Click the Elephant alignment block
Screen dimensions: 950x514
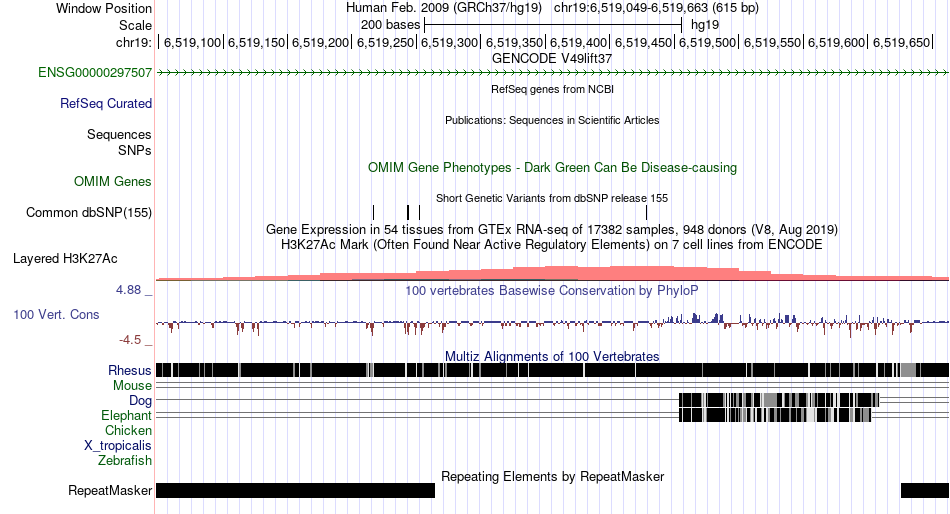click(x=775, y=415)
